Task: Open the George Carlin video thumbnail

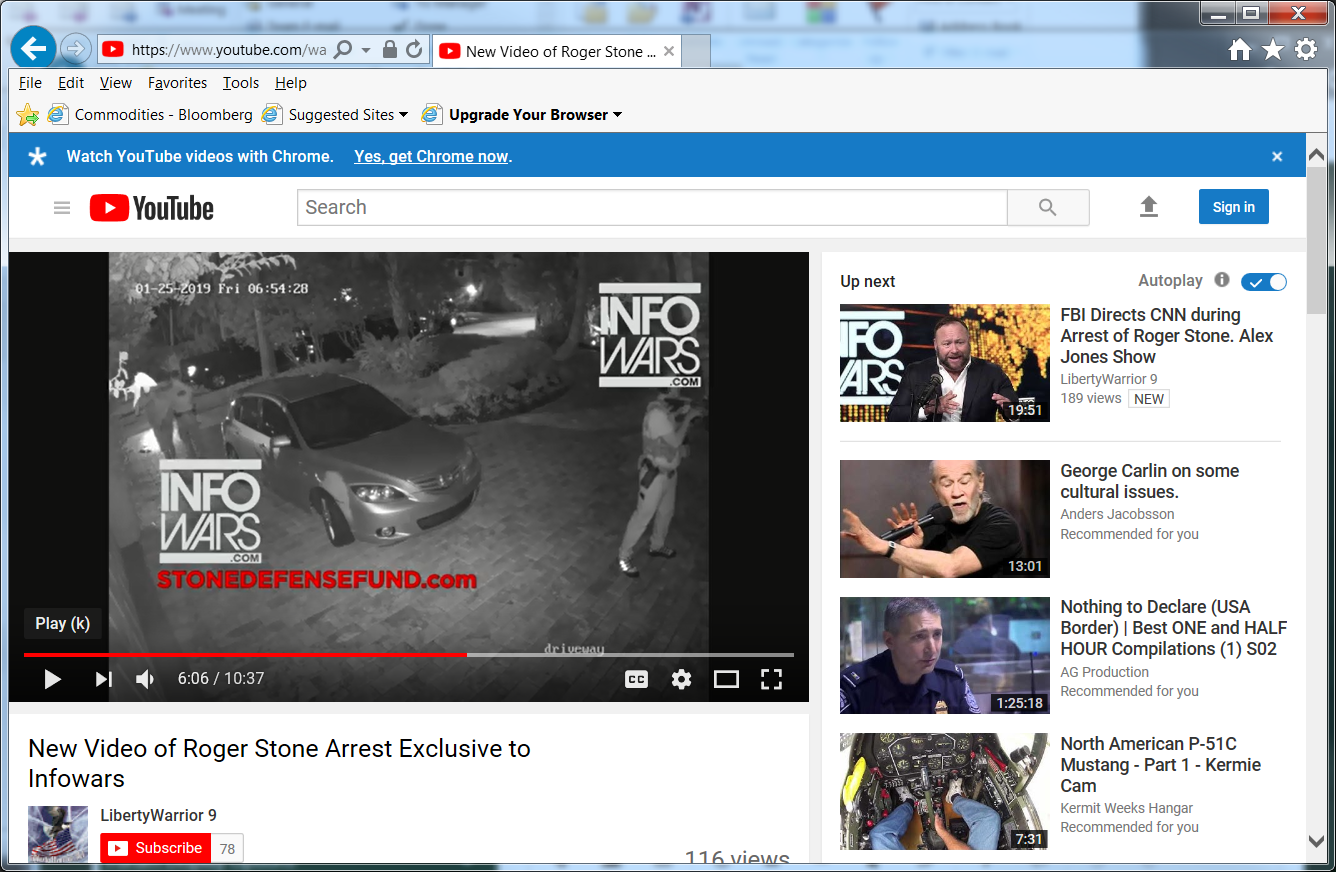Action: [944, 518]
